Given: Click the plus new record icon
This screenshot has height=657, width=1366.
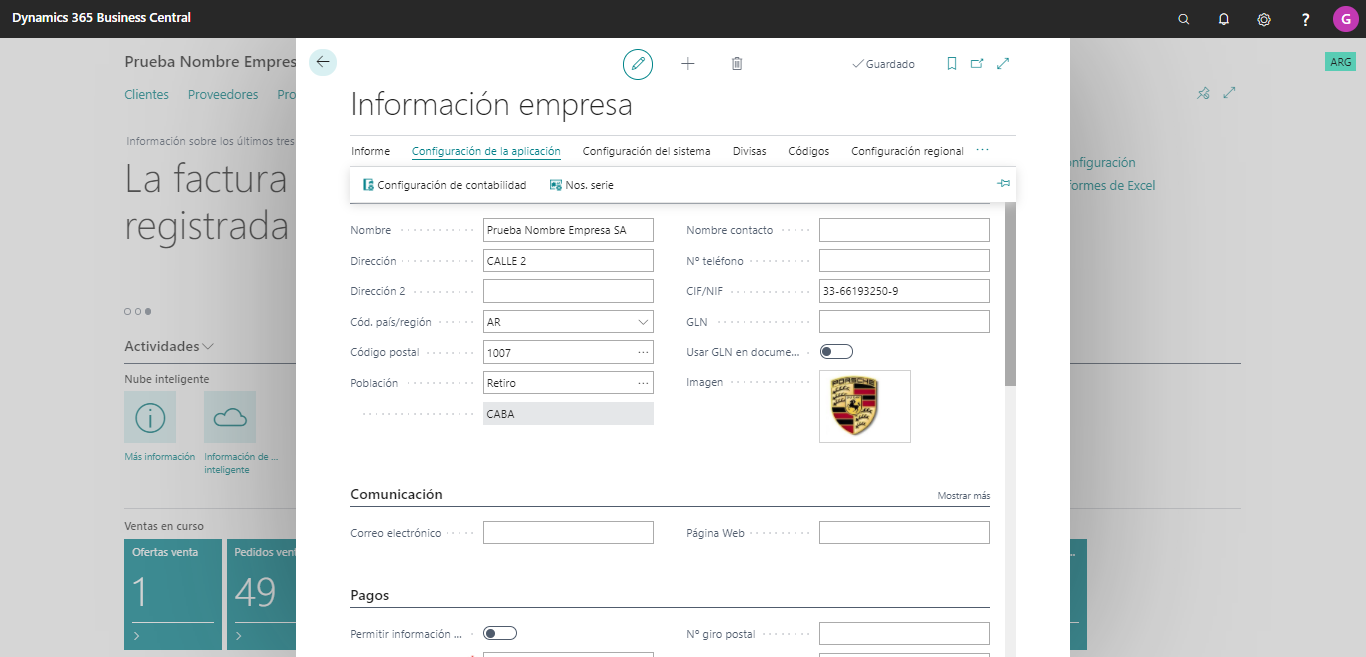Looking at the screenshot, I should (x=688, y=64).
